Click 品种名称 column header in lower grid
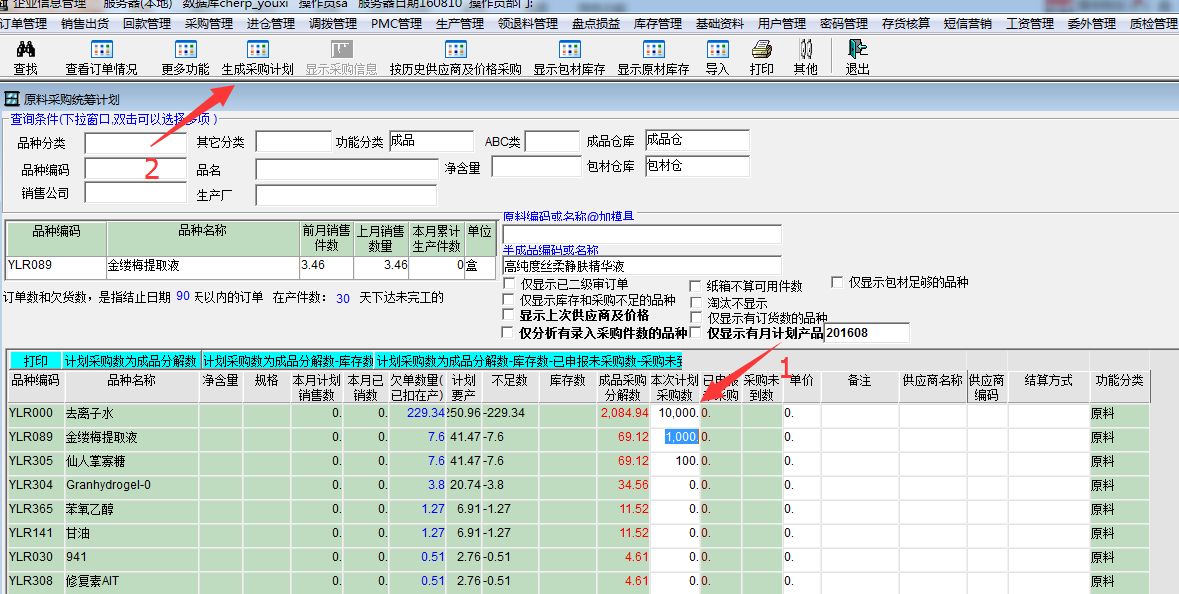 click(132, 387)
